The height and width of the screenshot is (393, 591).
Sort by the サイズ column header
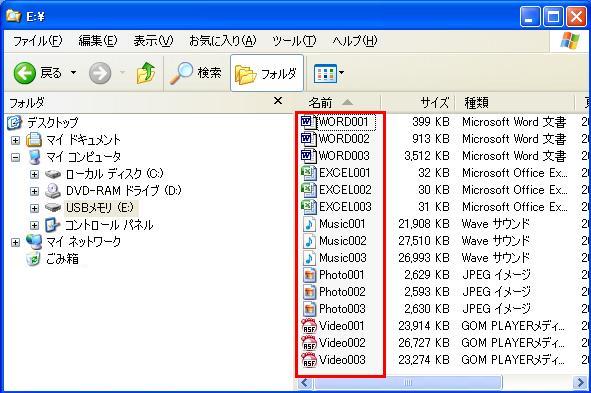418,102
